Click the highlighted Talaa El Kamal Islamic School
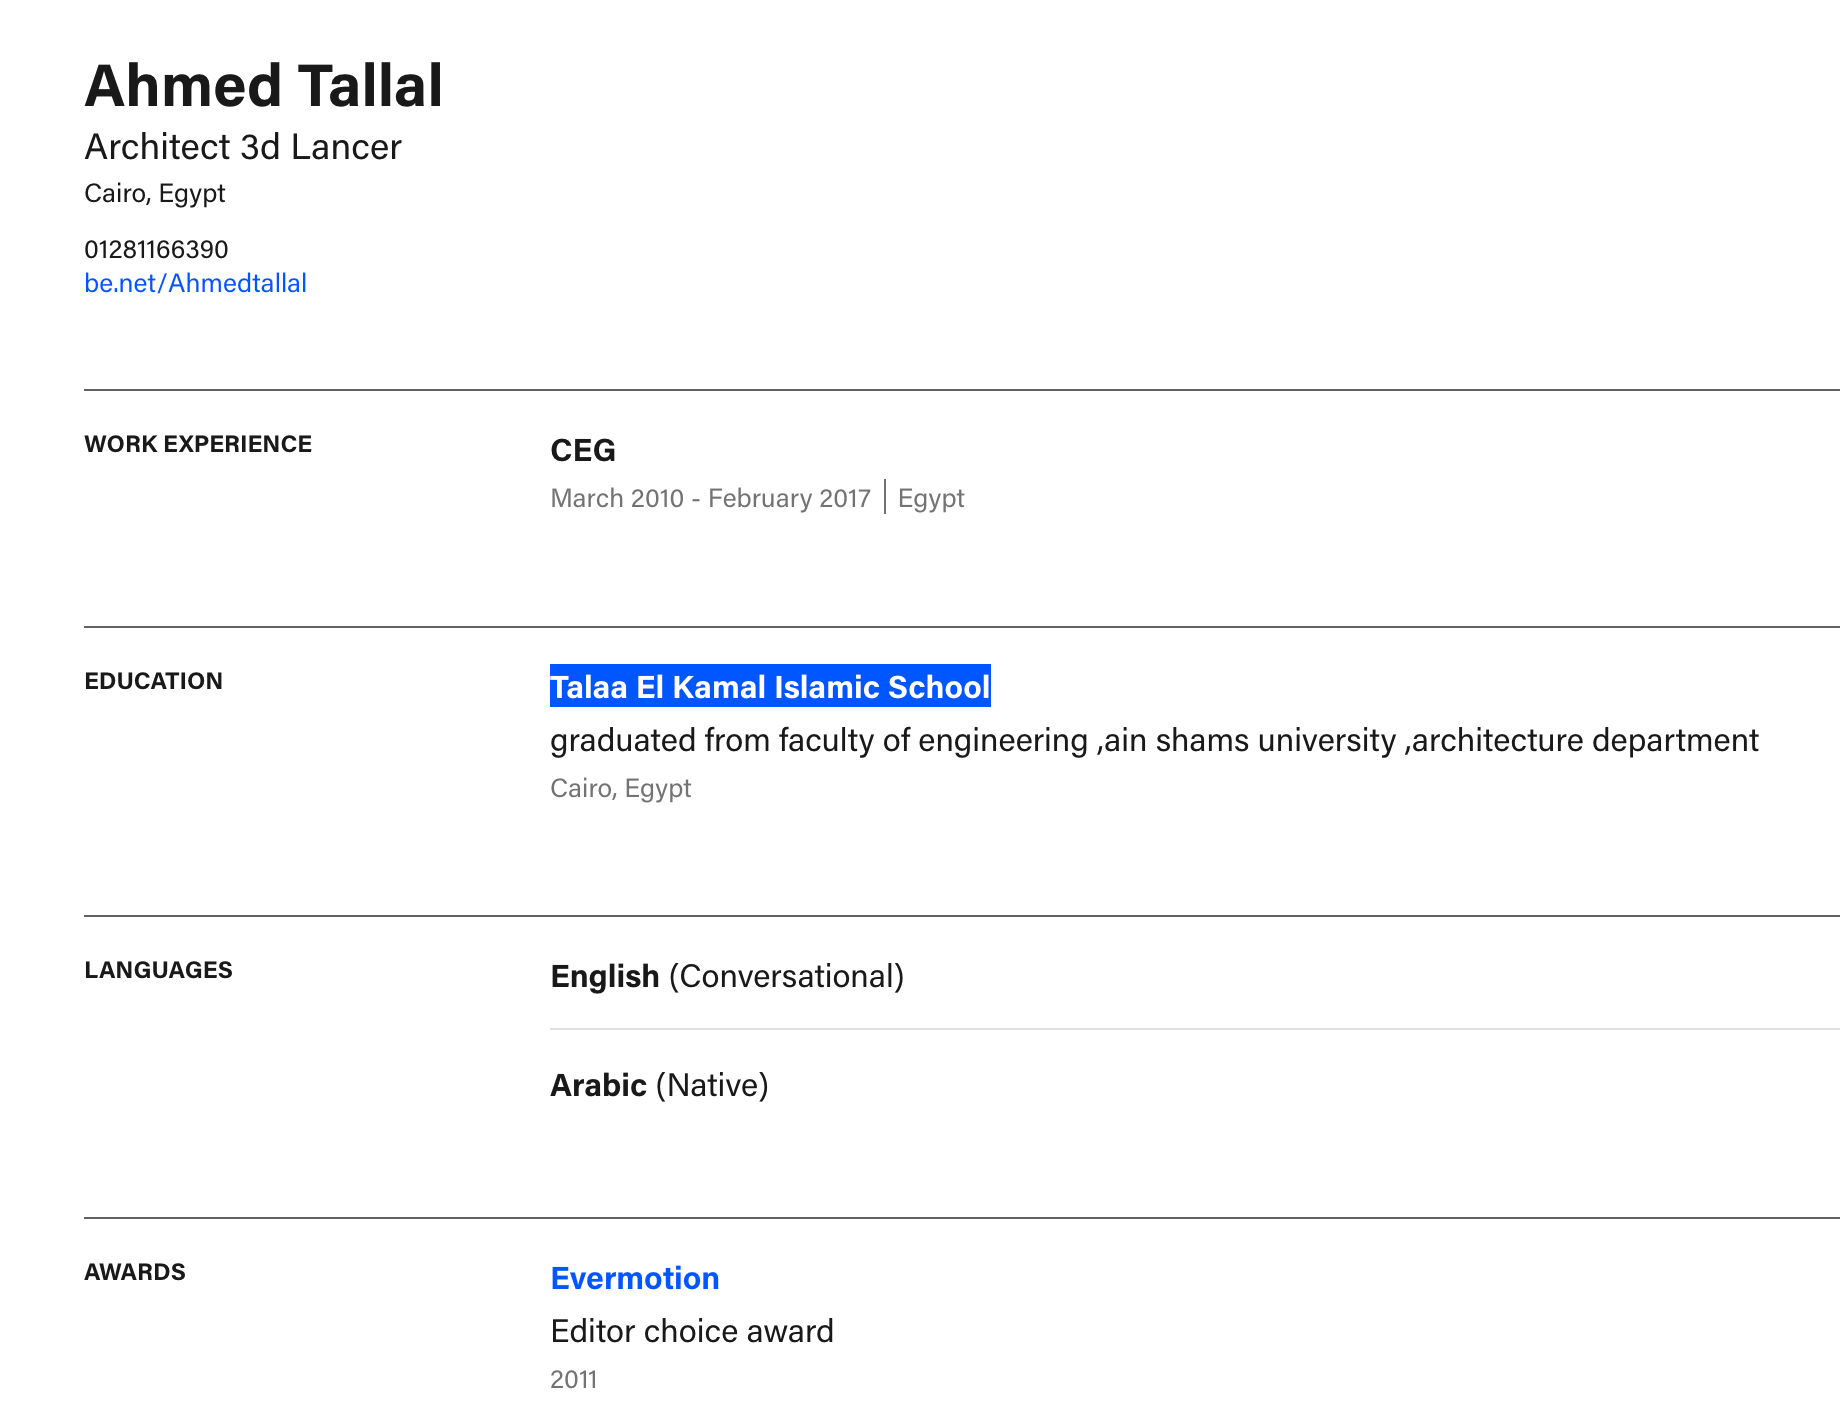The image size is (1840, 1424). click(770, 686)
